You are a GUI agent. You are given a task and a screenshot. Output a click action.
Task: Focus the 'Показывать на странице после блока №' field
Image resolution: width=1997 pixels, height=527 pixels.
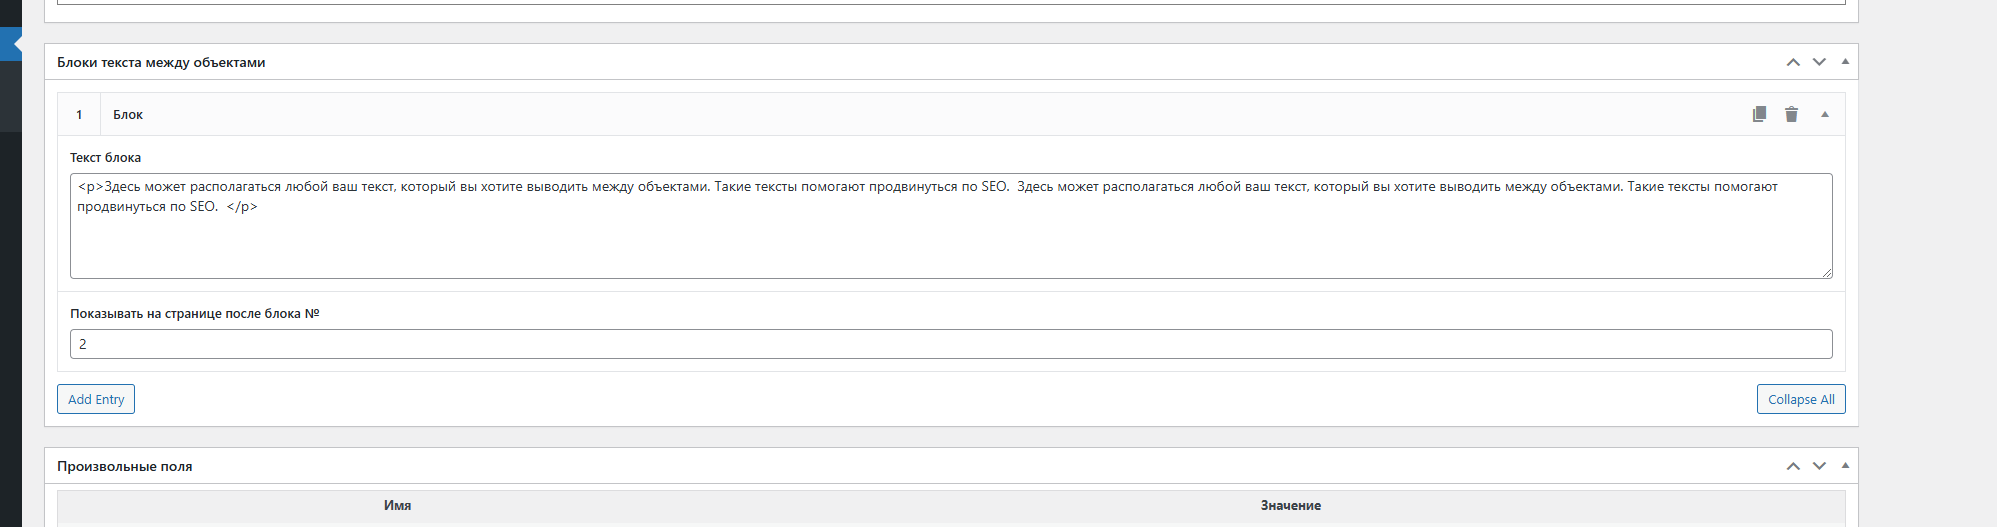[x=950, y=344]
